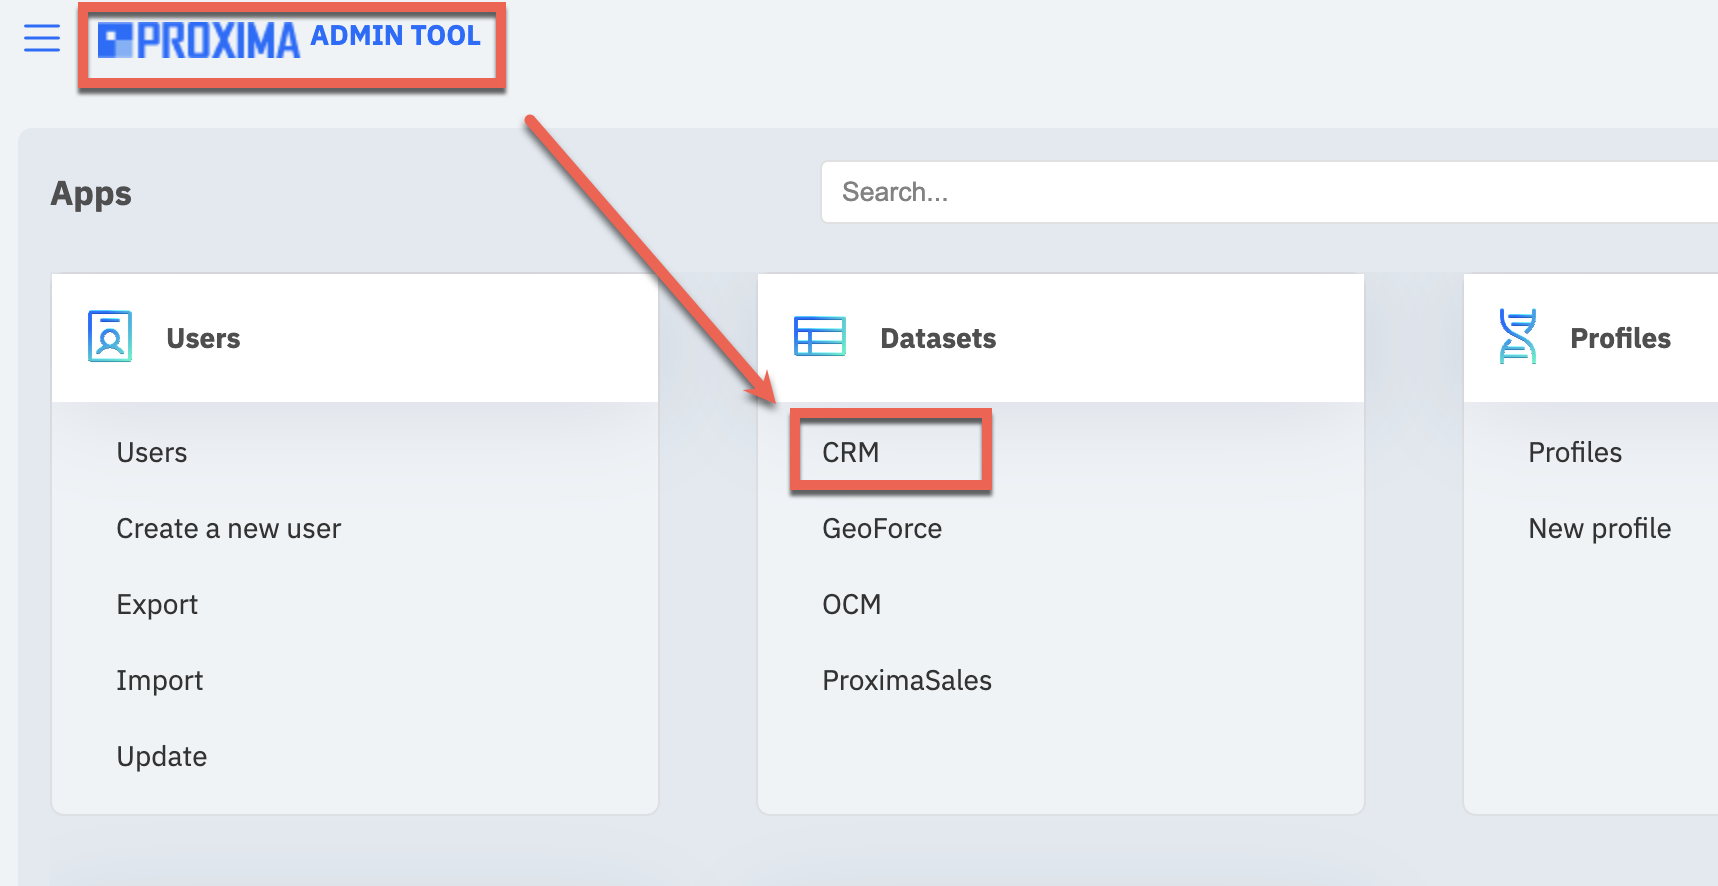Select Create a new user
Image resolution: width=1718 pixels, height=886 pixels.
pyautogui.click(x=229, y=529)
